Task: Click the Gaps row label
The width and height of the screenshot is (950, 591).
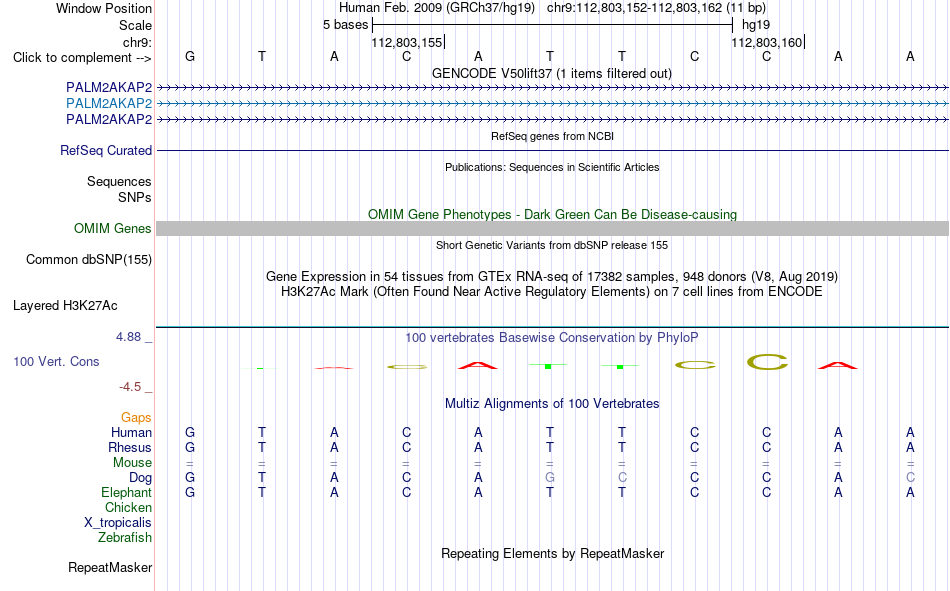Action: point(136,417)
